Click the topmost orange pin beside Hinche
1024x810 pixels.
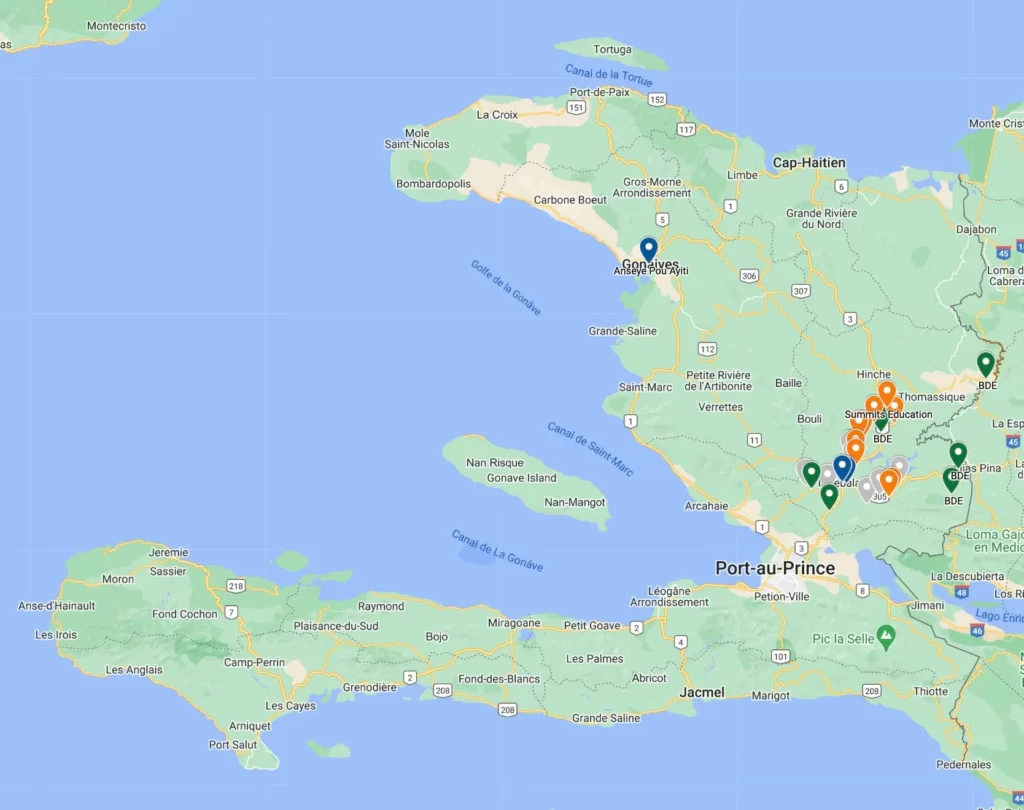pos(886,391)
